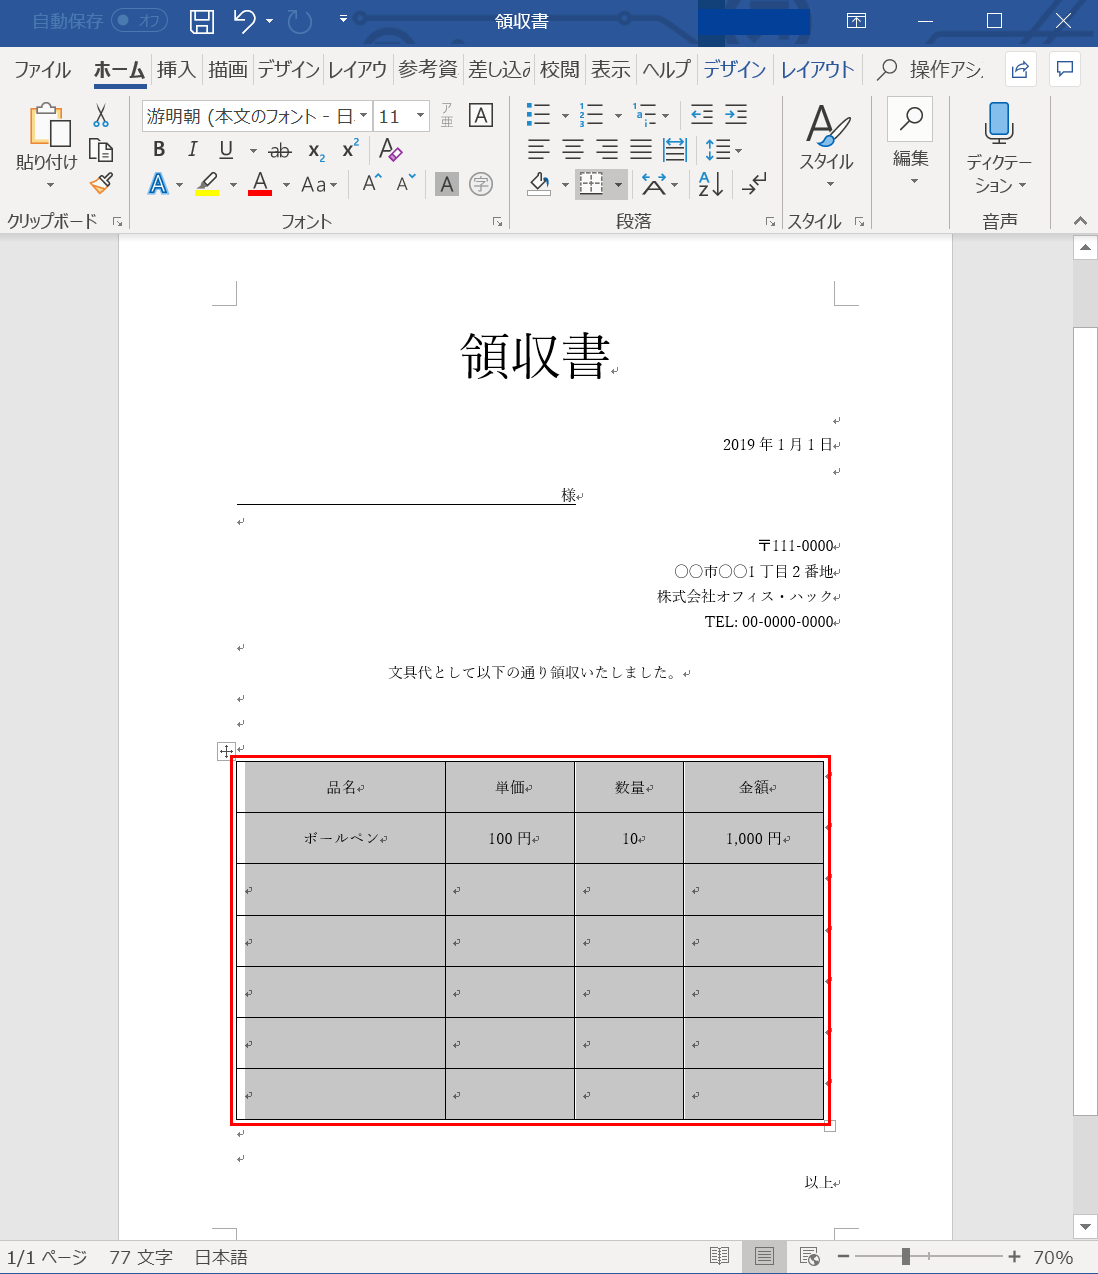Open the change case (Aa) dropdown
The width and height of the screenshot is (1098, 1274).
tap(319, 184)
